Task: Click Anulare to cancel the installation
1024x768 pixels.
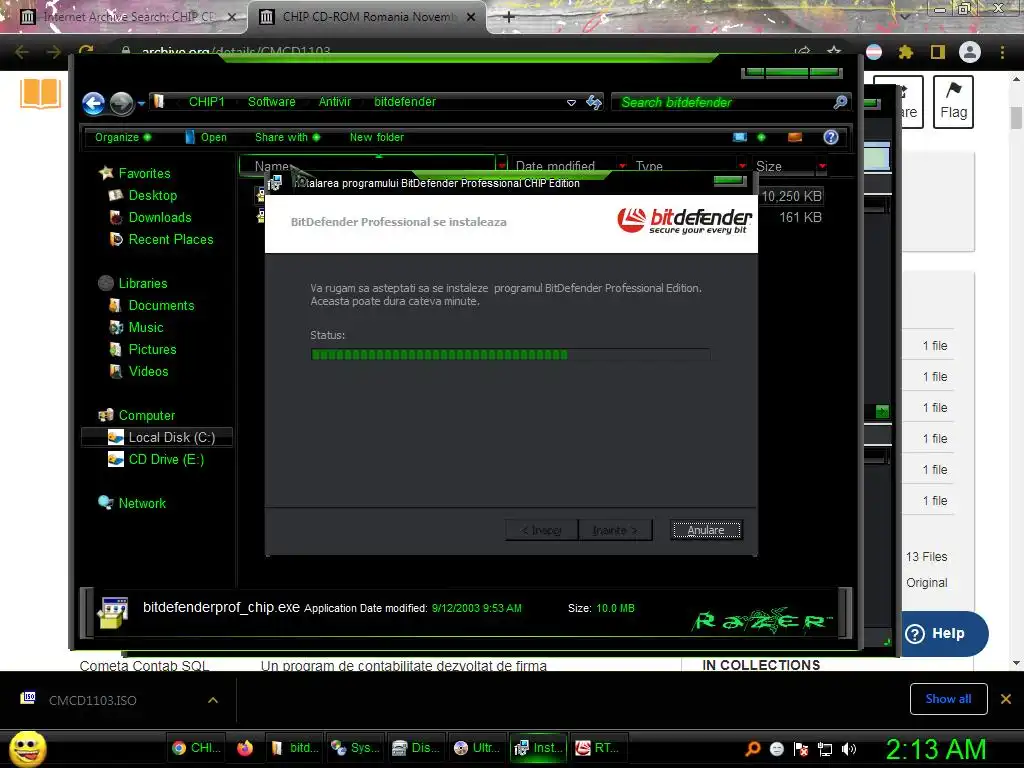Action: tap(706, 530)
